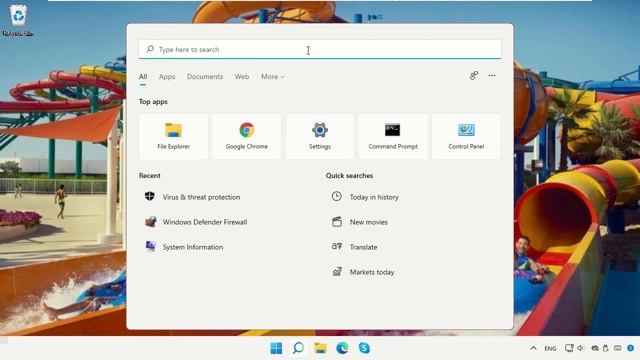Open Skype from the taskbar

pos(364,348)
